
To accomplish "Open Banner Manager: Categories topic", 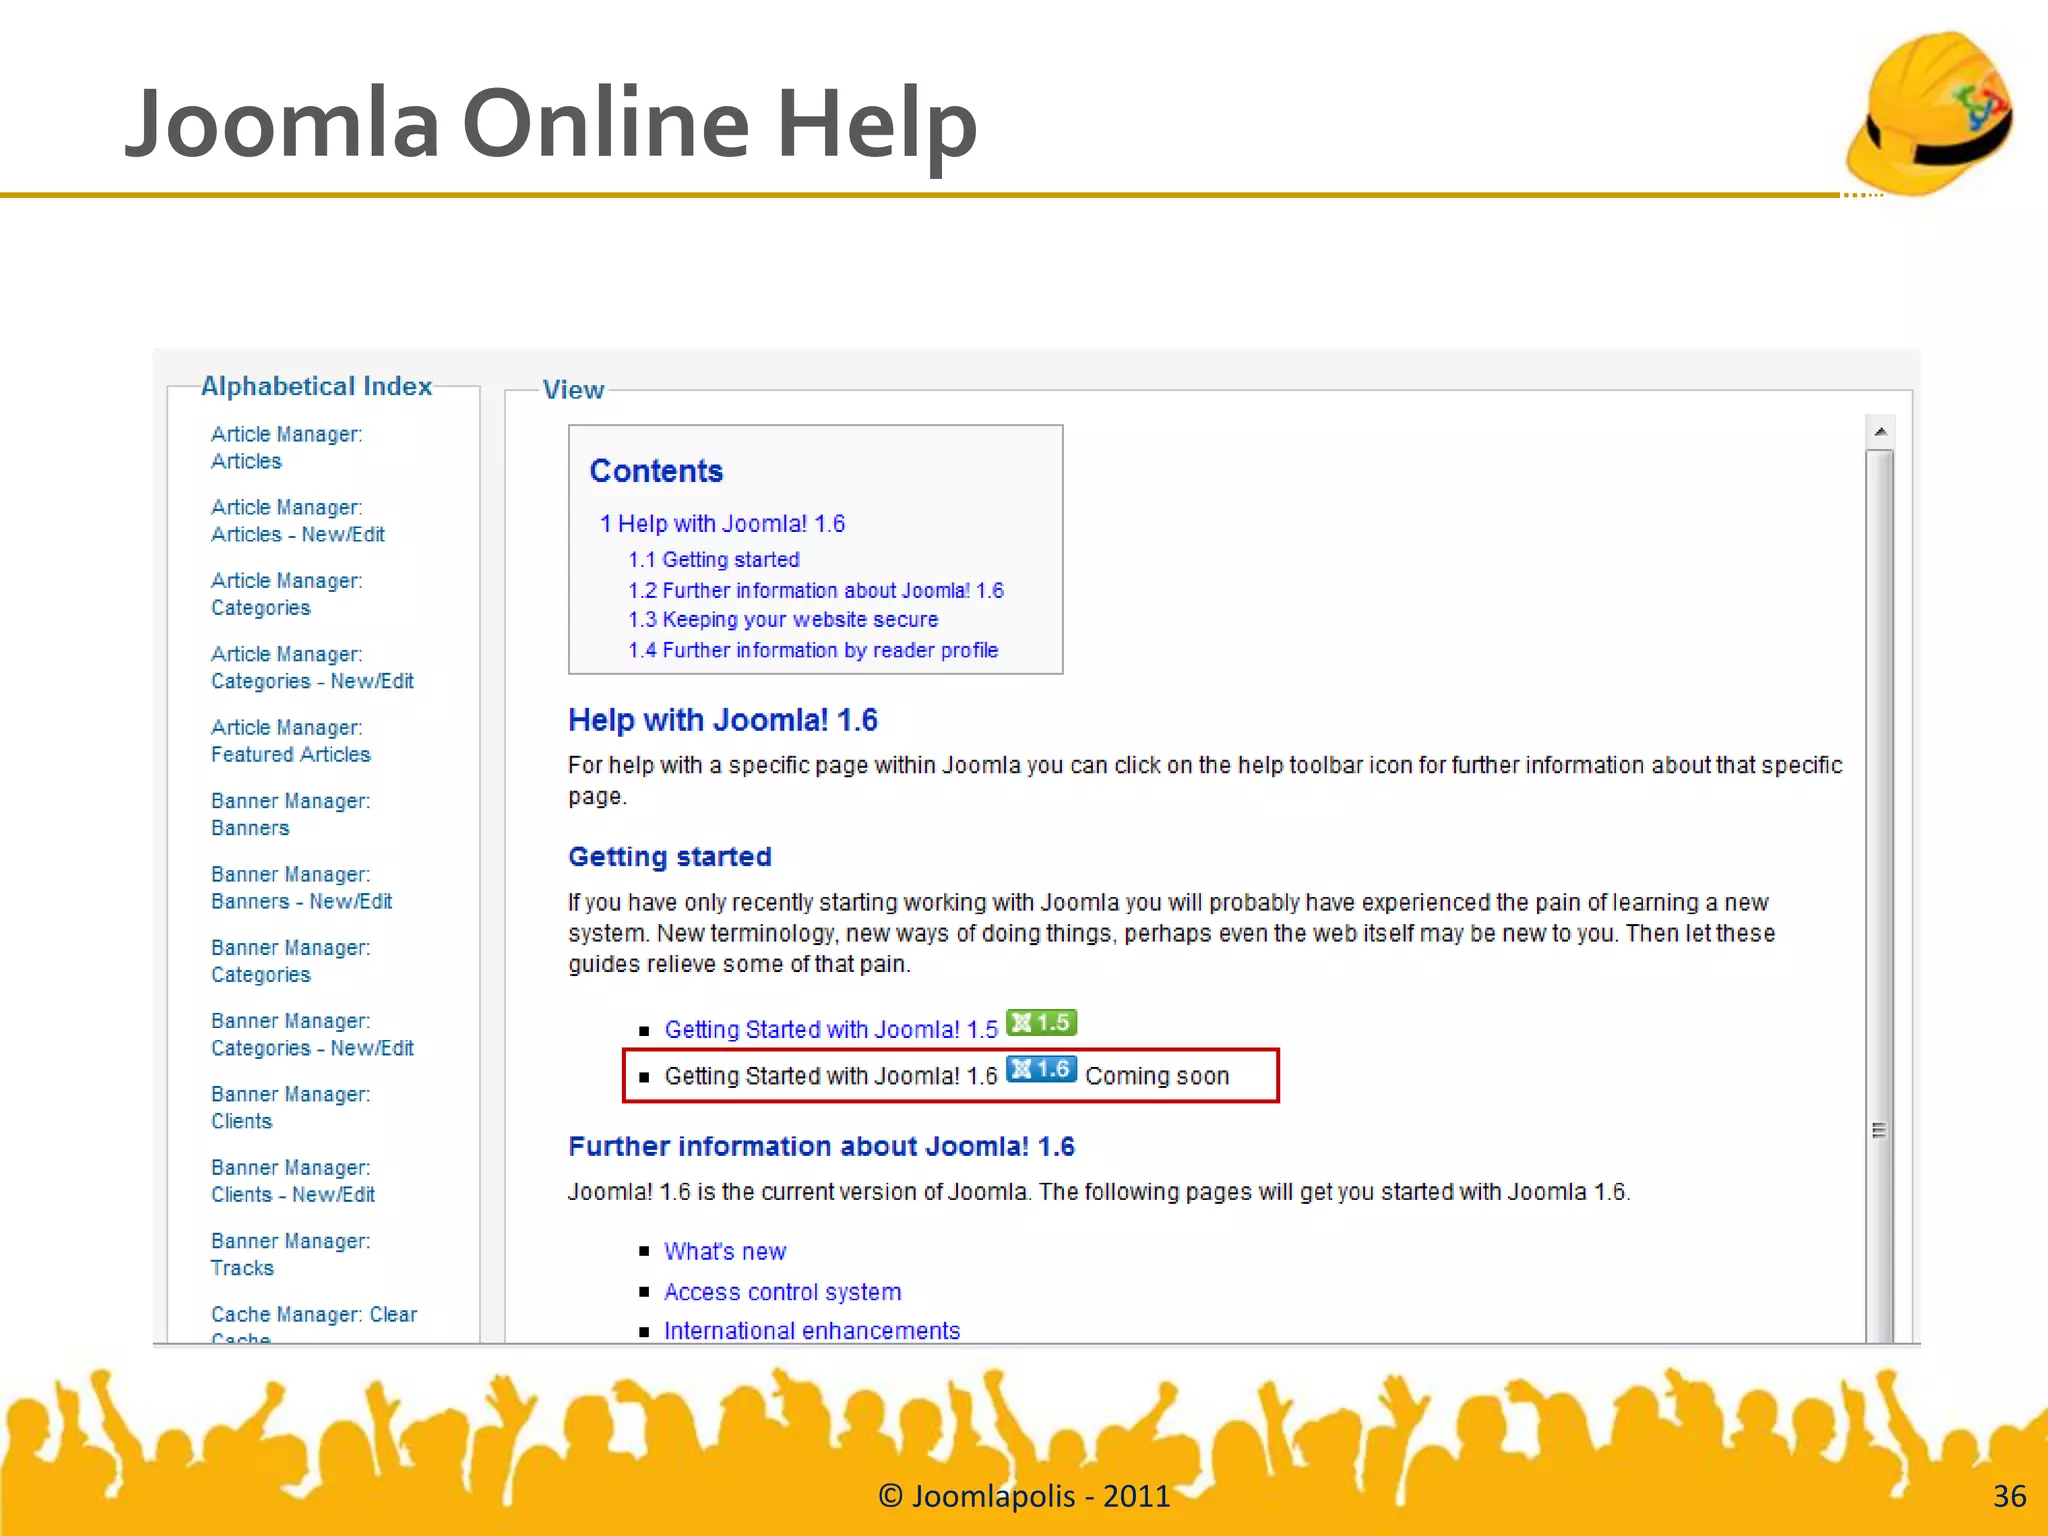I will coord(290,961).
